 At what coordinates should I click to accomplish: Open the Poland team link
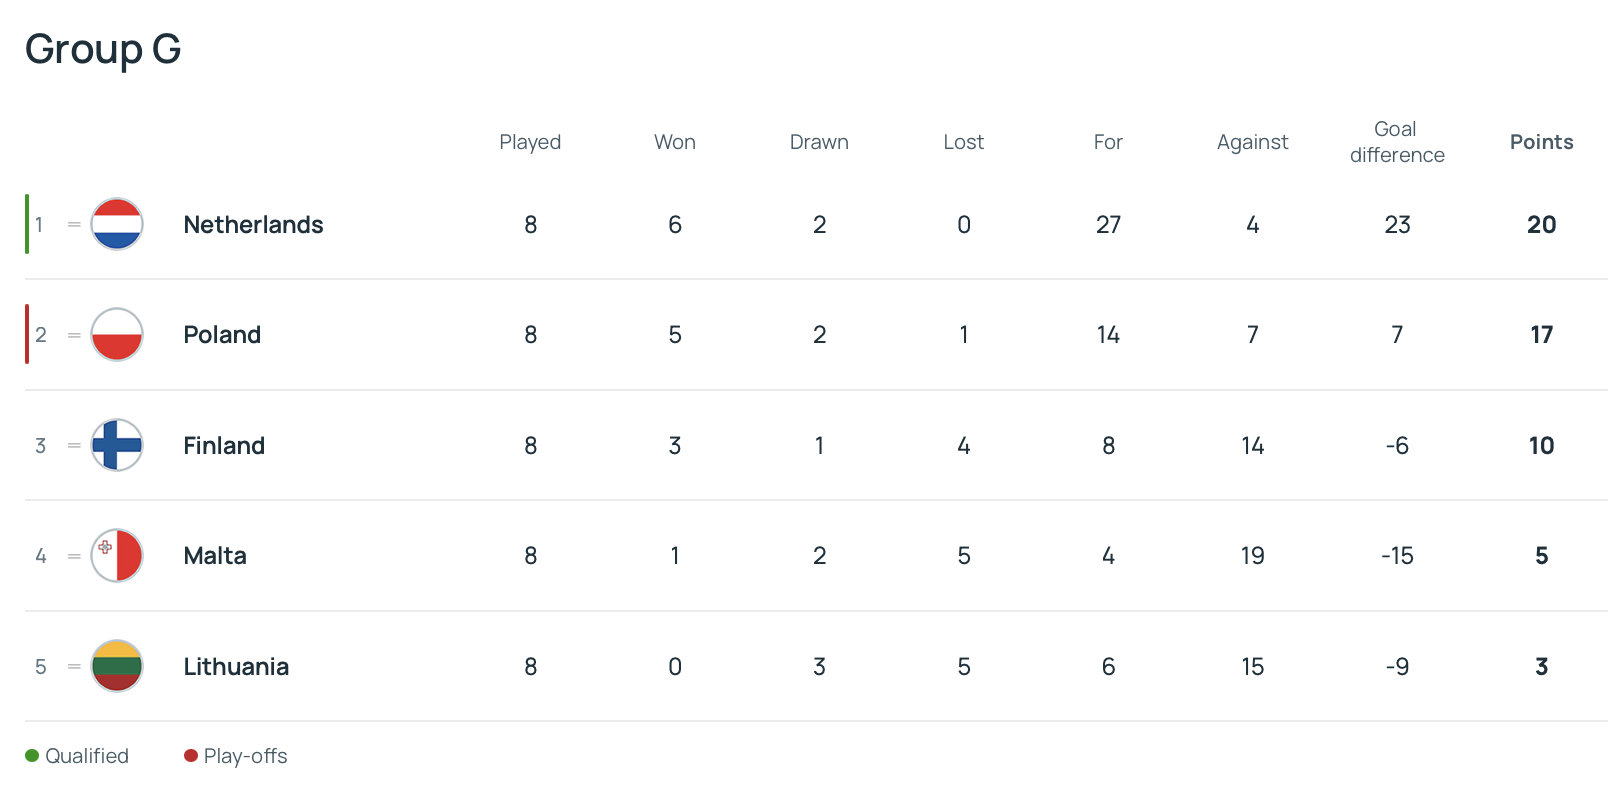(x=222, y=335)
